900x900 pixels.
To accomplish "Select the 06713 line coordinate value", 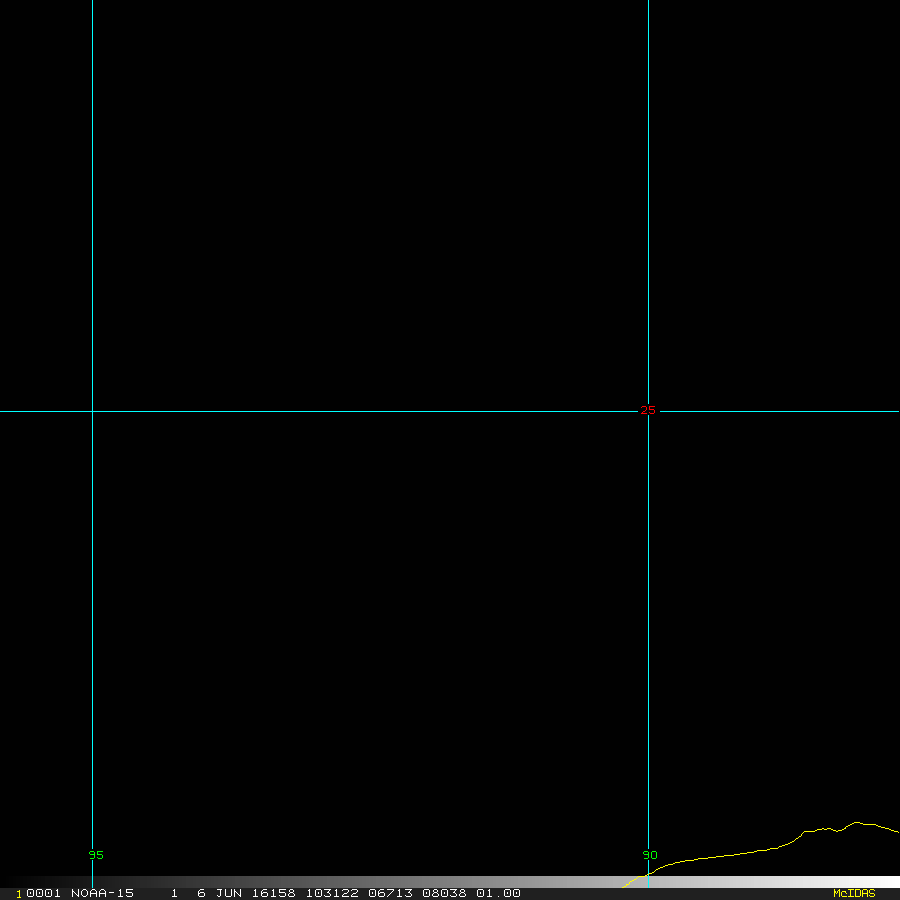I will pyautogui.click(x=390, y=893).
